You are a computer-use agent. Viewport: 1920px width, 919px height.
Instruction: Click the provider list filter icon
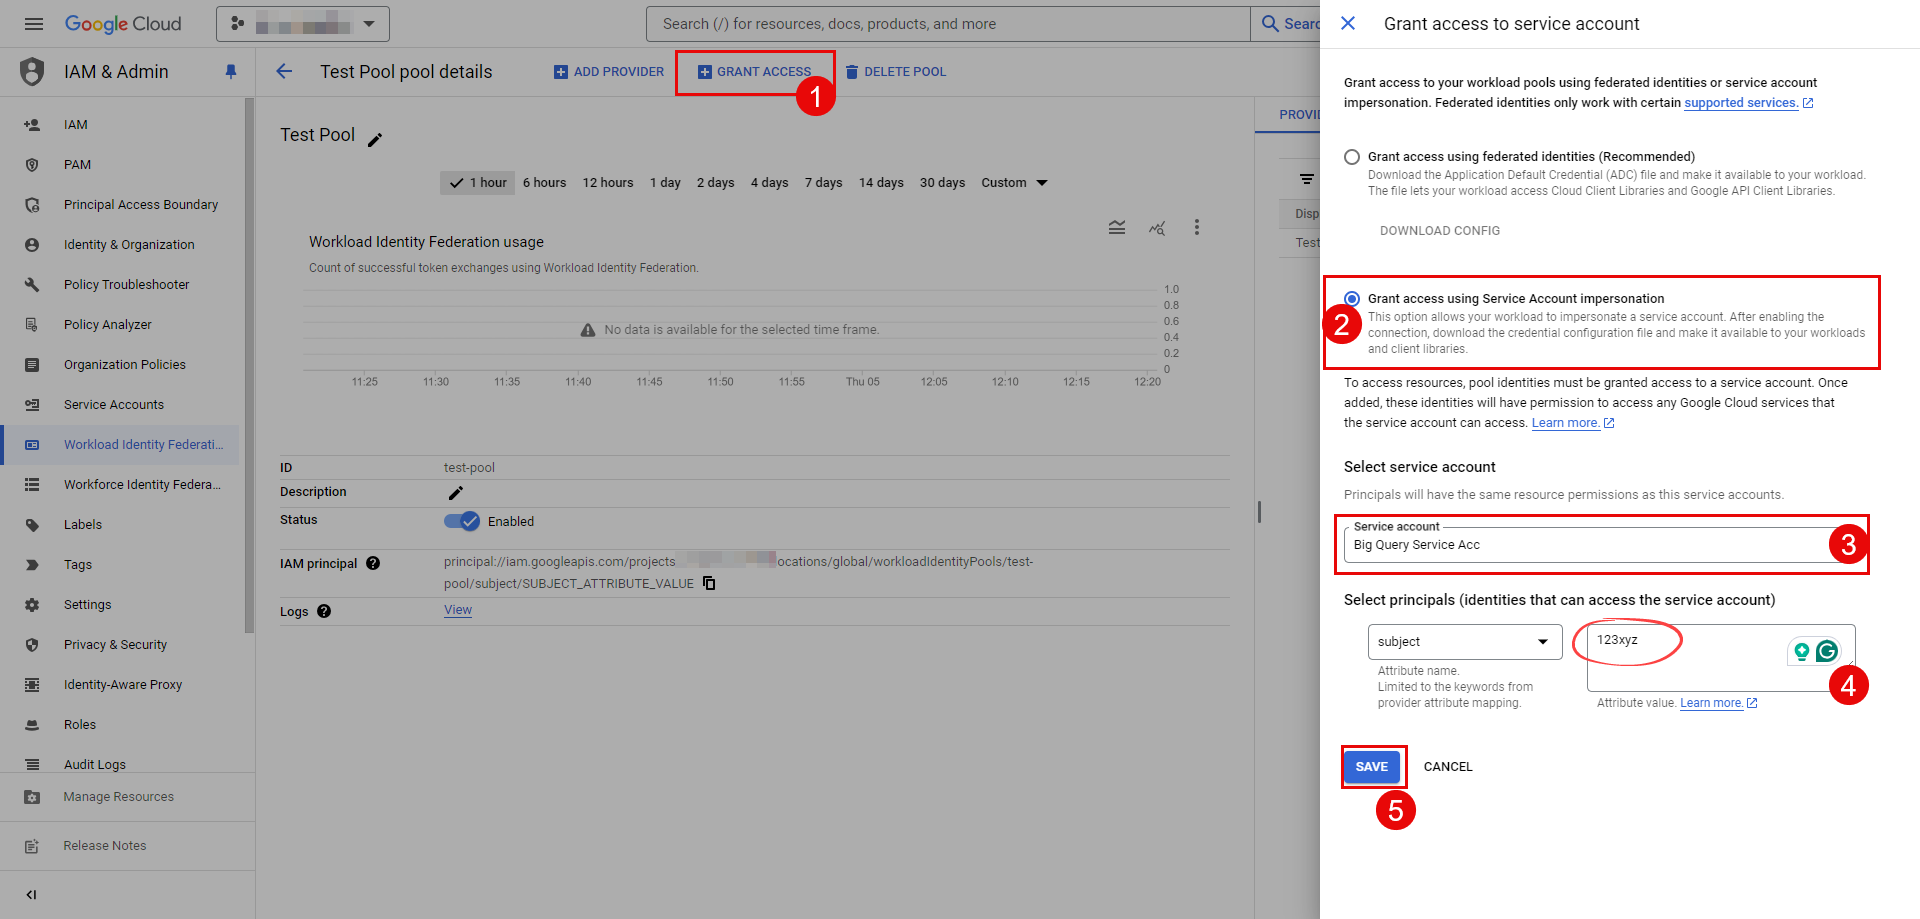(x=1306, y=179)
